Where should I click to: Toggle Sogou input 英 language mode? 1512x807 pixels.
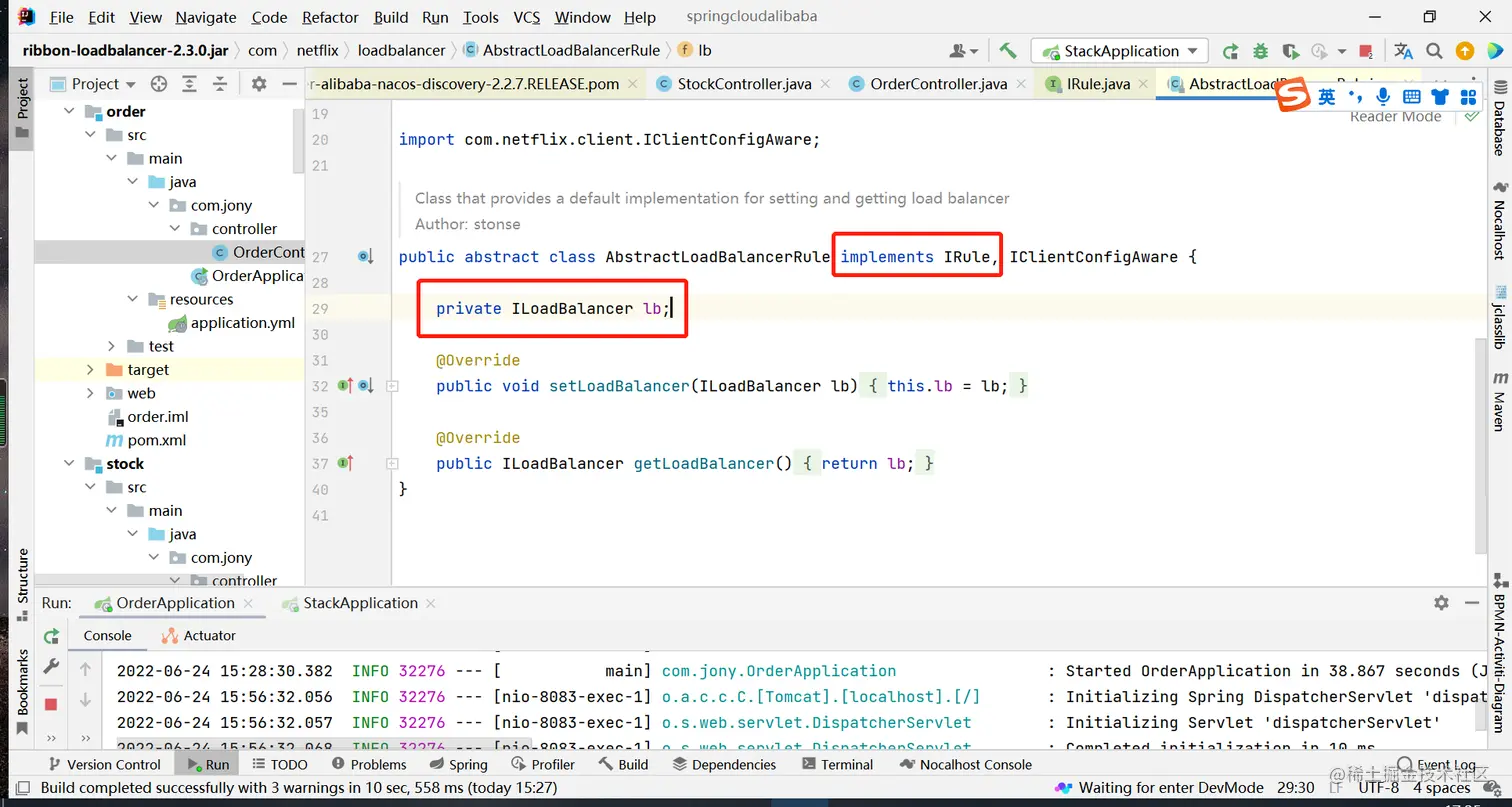point(1327,96)
